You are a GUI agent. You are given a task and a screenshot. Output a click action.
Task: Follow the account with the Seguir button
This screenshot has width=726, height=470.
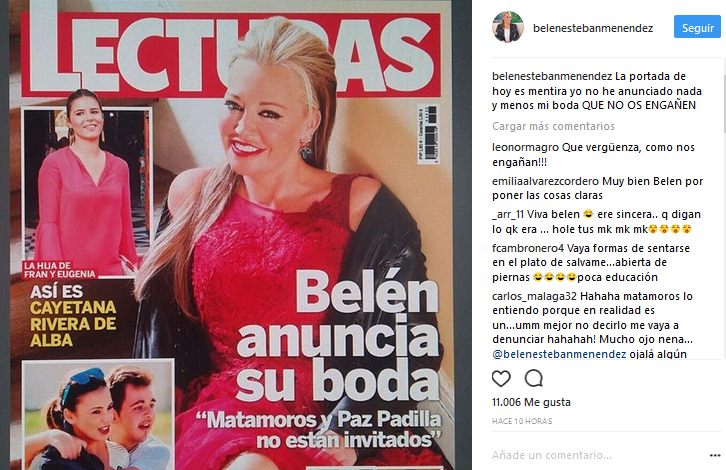pos(697,28)
